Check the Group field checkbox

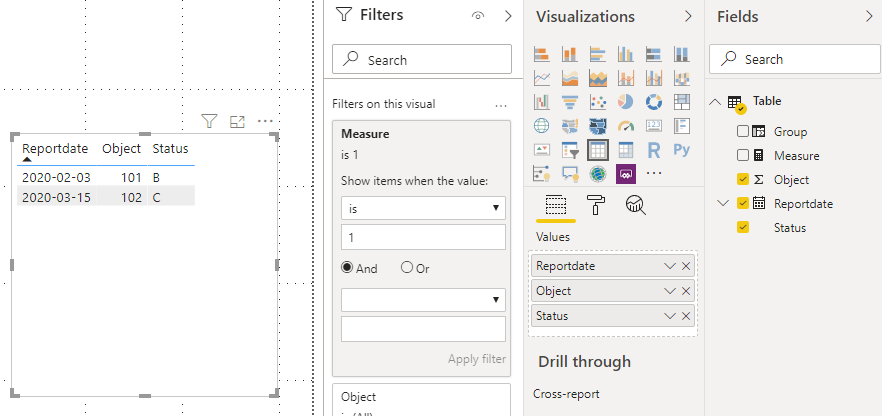[742, 132]
